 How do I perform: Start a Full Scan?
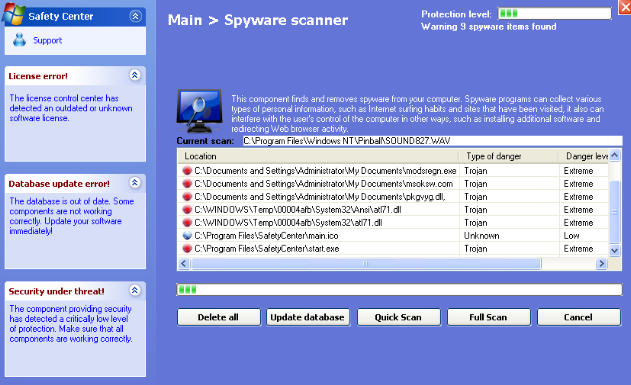pyautogui.click(x=488, y=317)
